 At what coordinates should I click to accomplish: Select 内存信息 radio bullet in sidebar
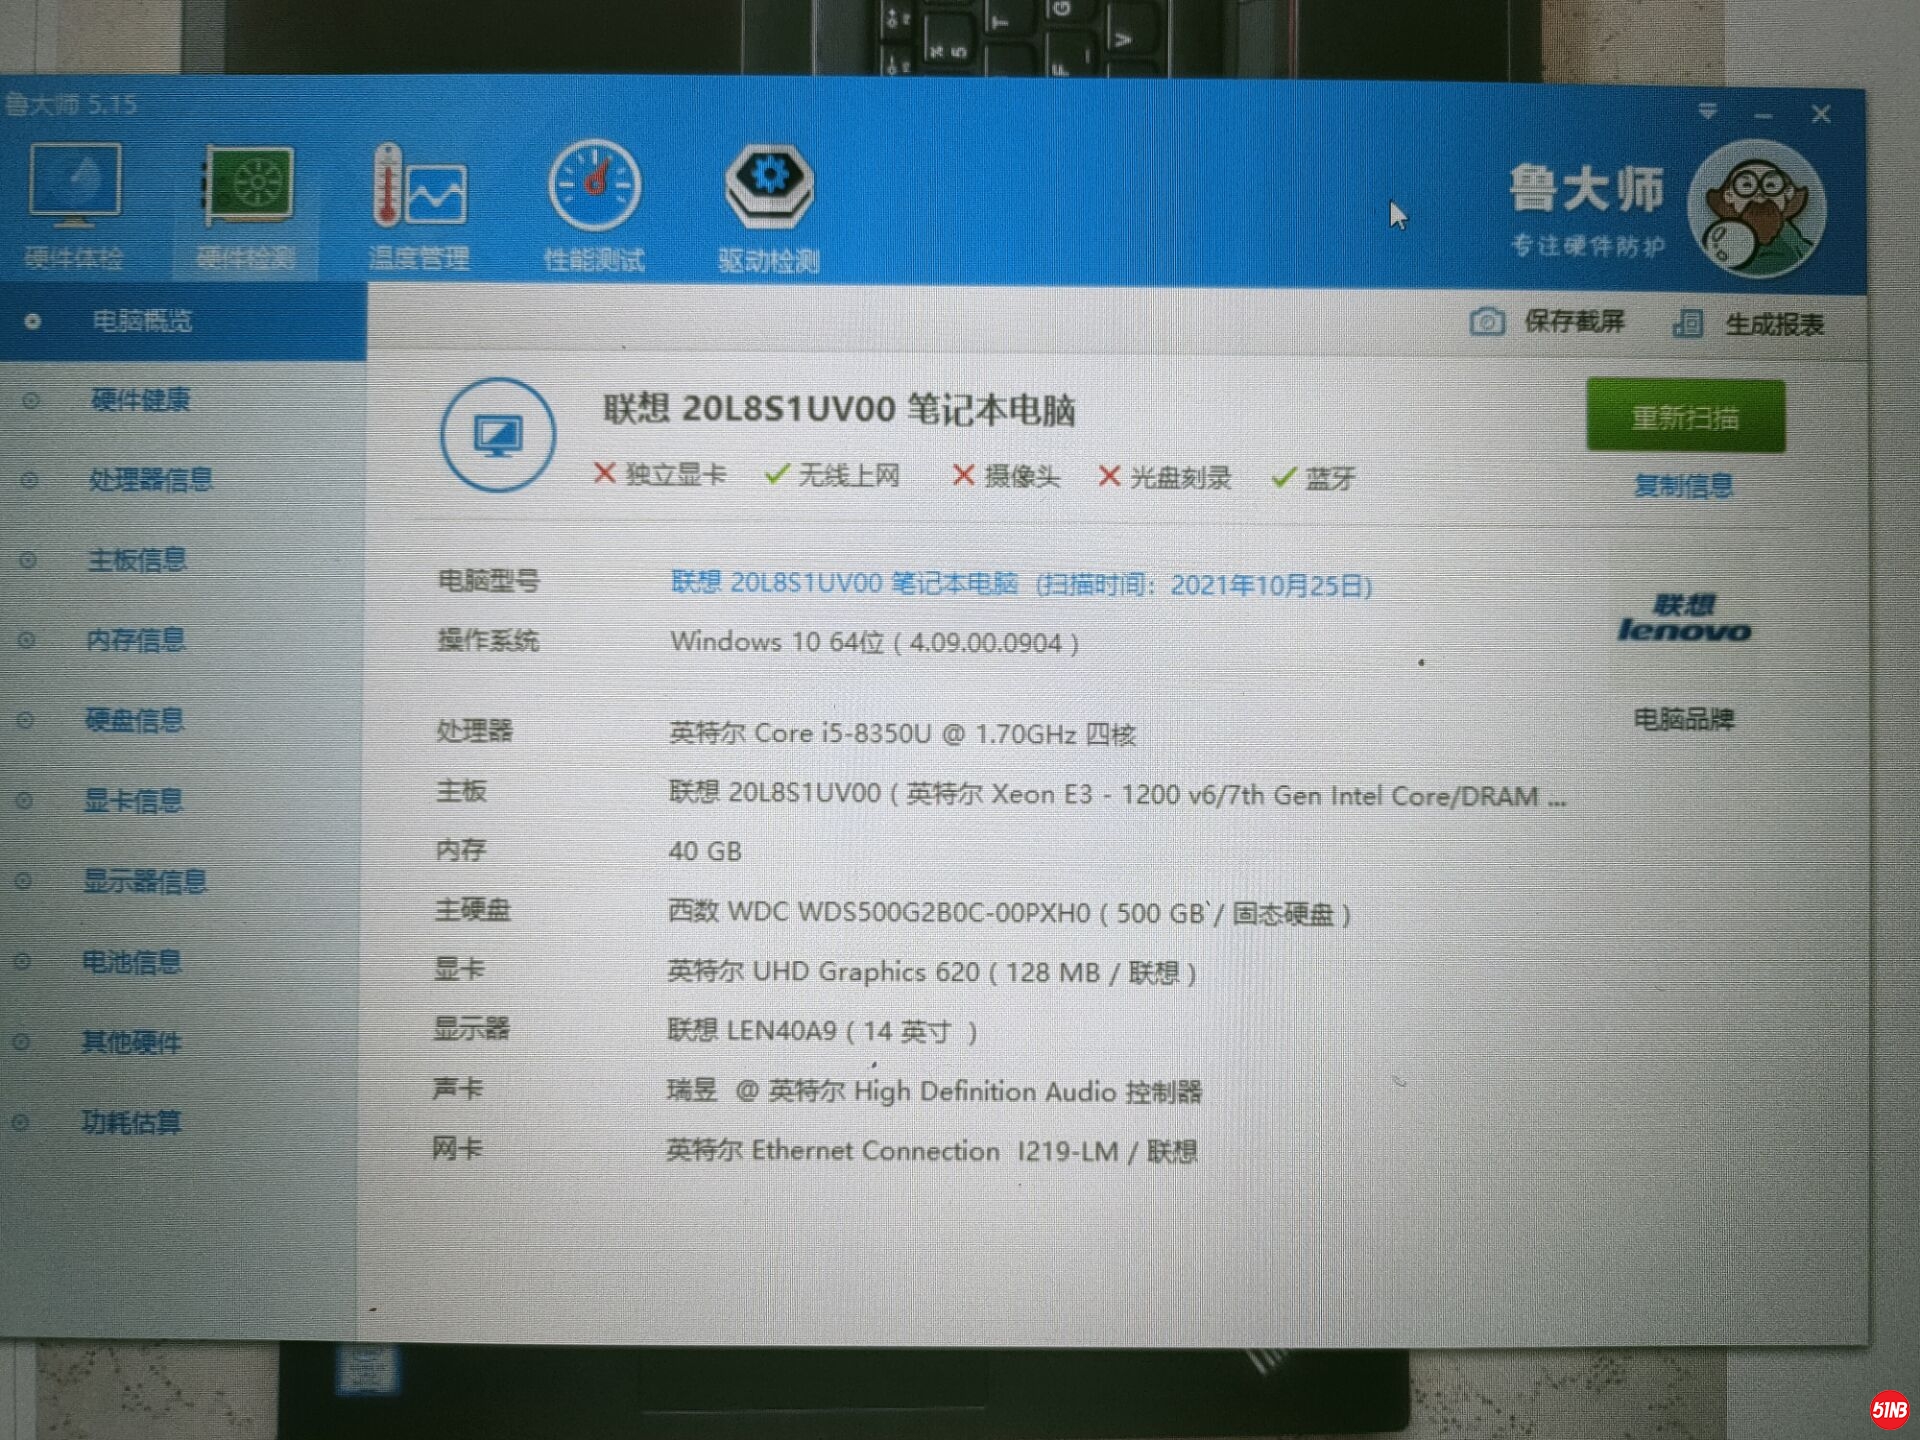click(x=27, y=640)
